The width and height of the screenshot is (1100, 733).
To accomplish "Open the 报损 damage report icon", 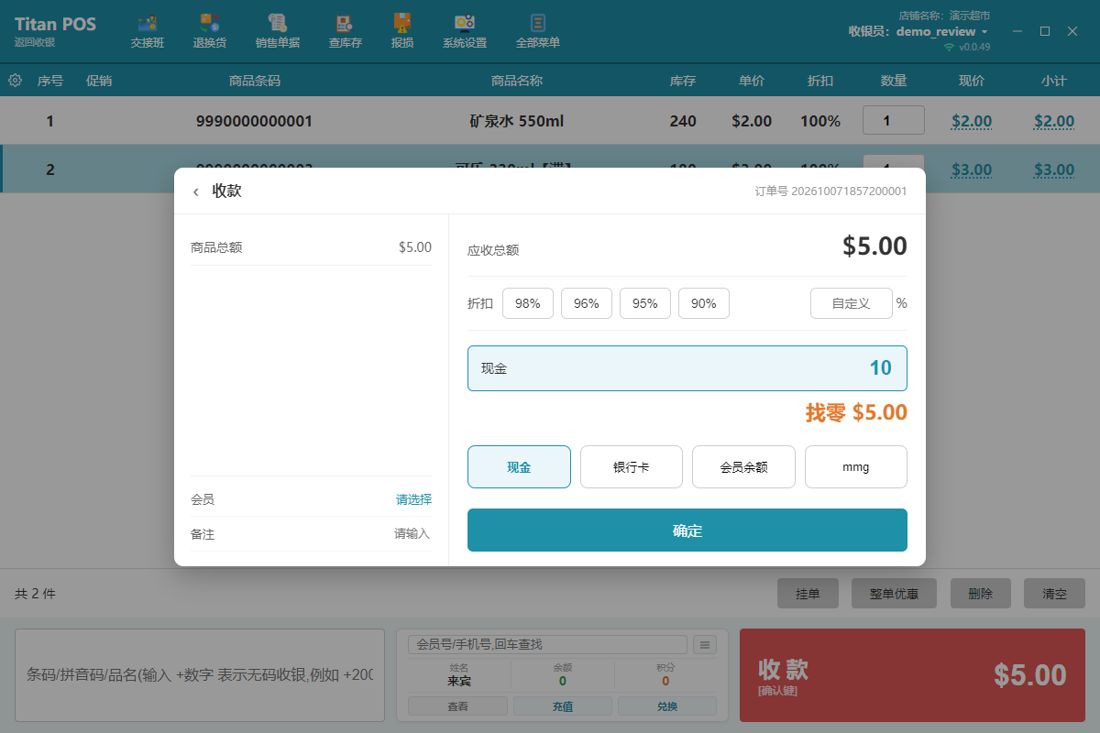I will 402,32.
